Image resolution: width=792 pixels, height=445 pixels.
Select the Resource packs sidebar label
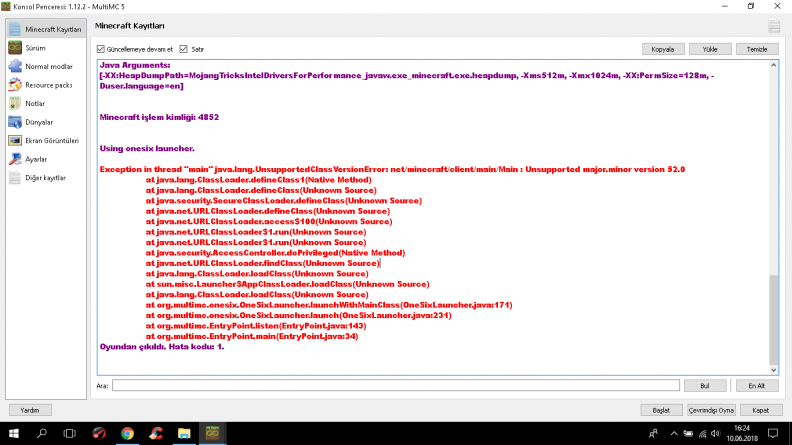[49, 85]
